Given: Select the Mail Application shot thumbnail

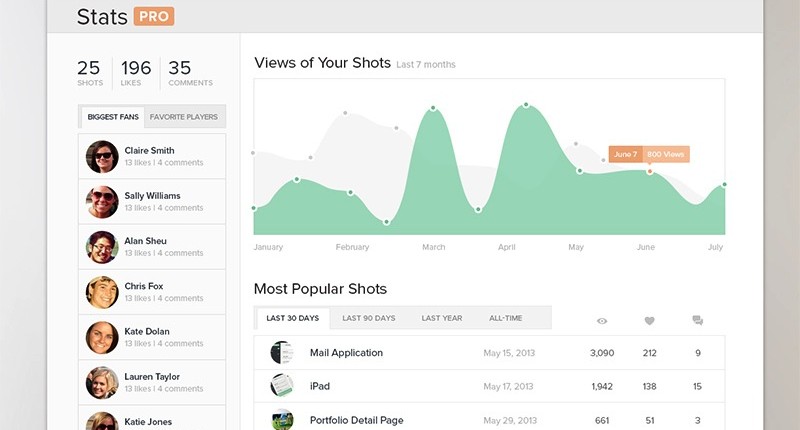Looking at the screenshot, I should pos(281,353).
